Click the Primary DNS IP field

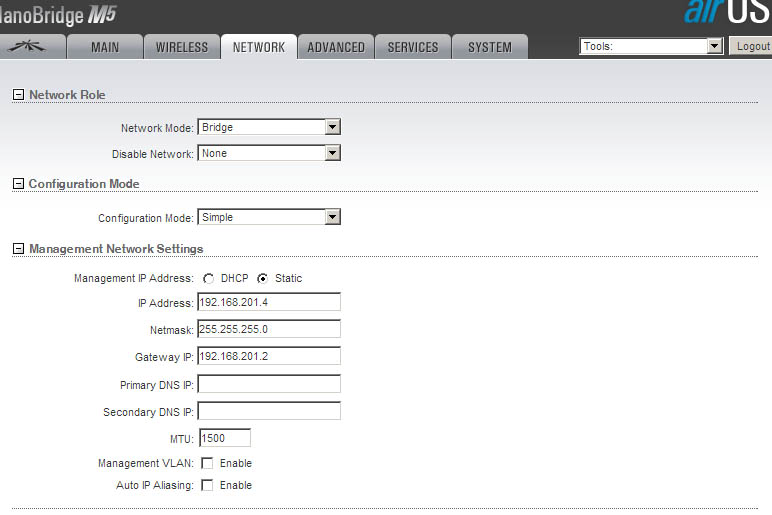pyautogui.click(x=269, y=384)
